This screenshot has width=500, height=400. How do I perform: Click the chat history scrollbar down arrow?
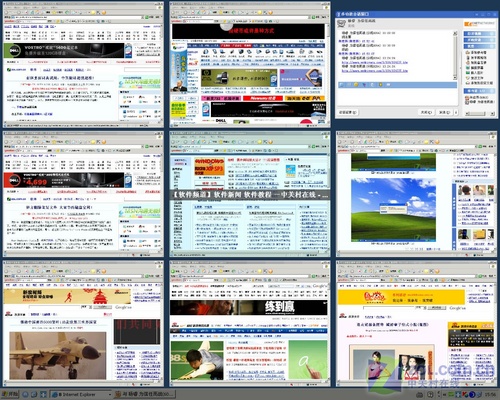tap(455, 78)
